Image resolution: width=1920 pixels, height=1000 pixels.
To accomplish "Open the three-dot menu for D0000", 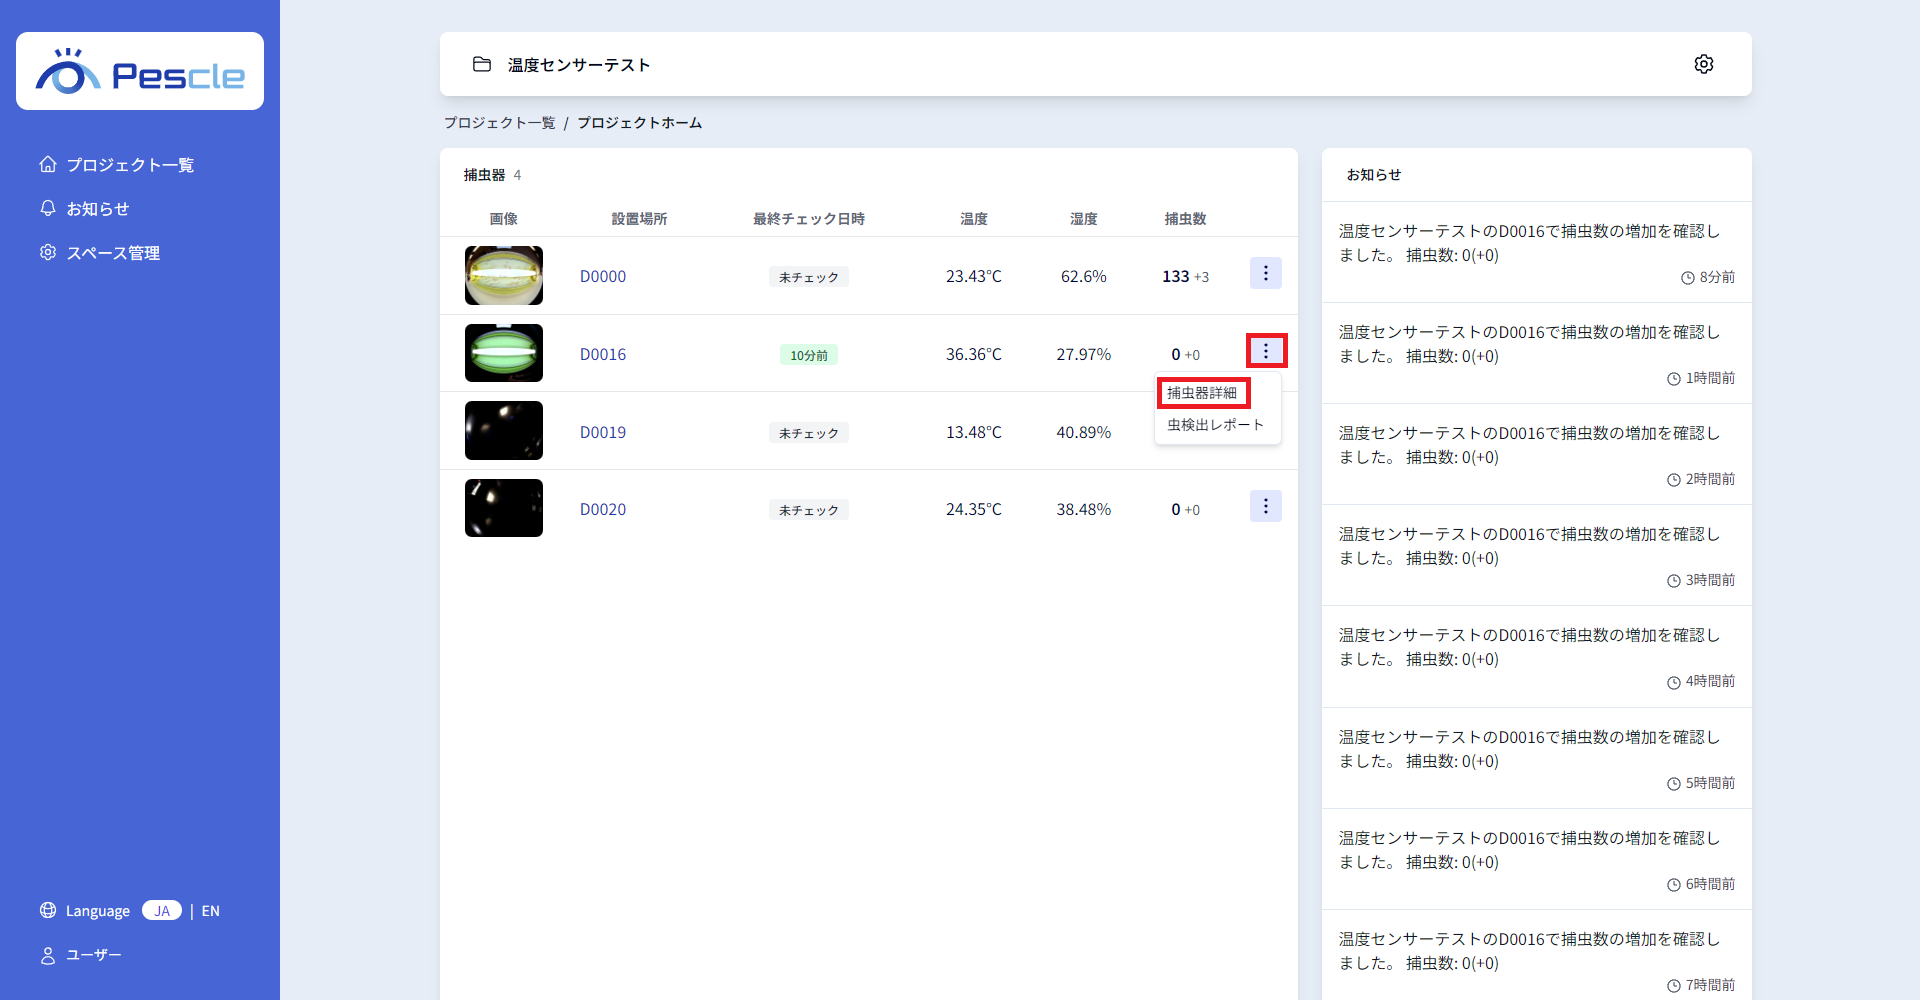I will pos(1265,273).
